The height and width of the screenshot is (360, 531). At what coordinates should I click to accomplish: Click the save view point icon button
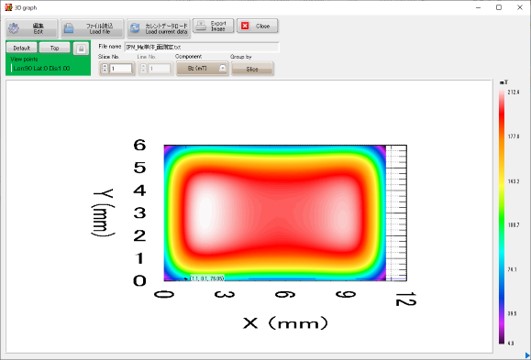(81, 49)
